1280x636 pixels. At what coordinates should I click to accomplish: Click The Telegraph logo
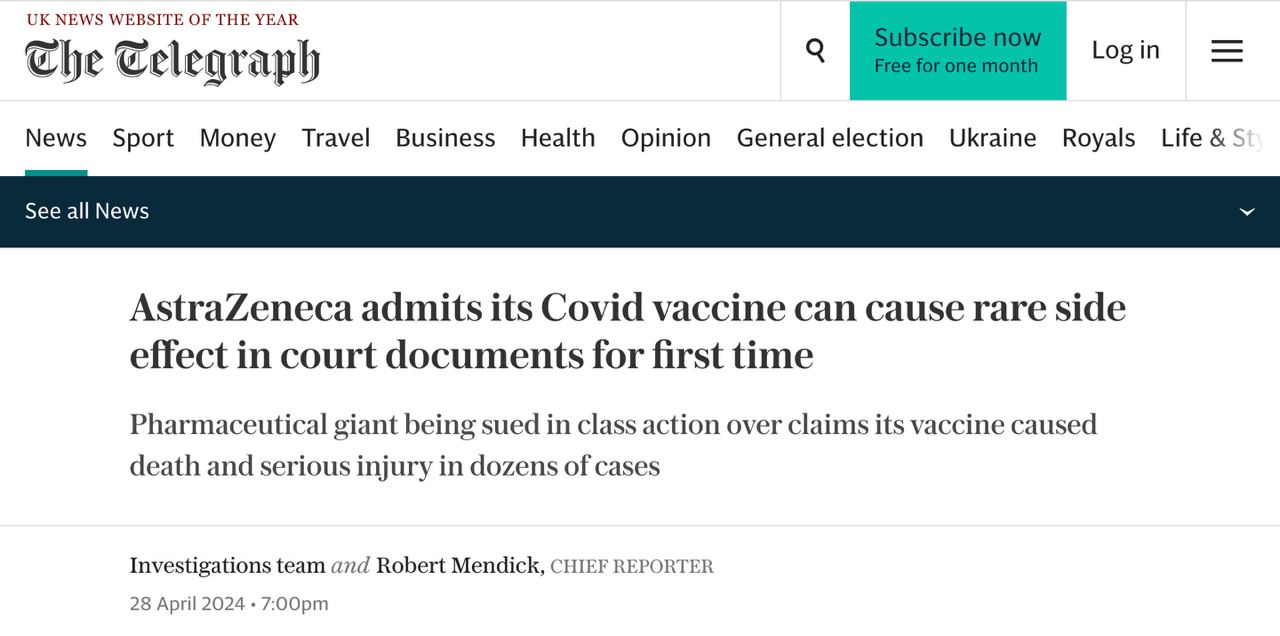pos(172,61)
